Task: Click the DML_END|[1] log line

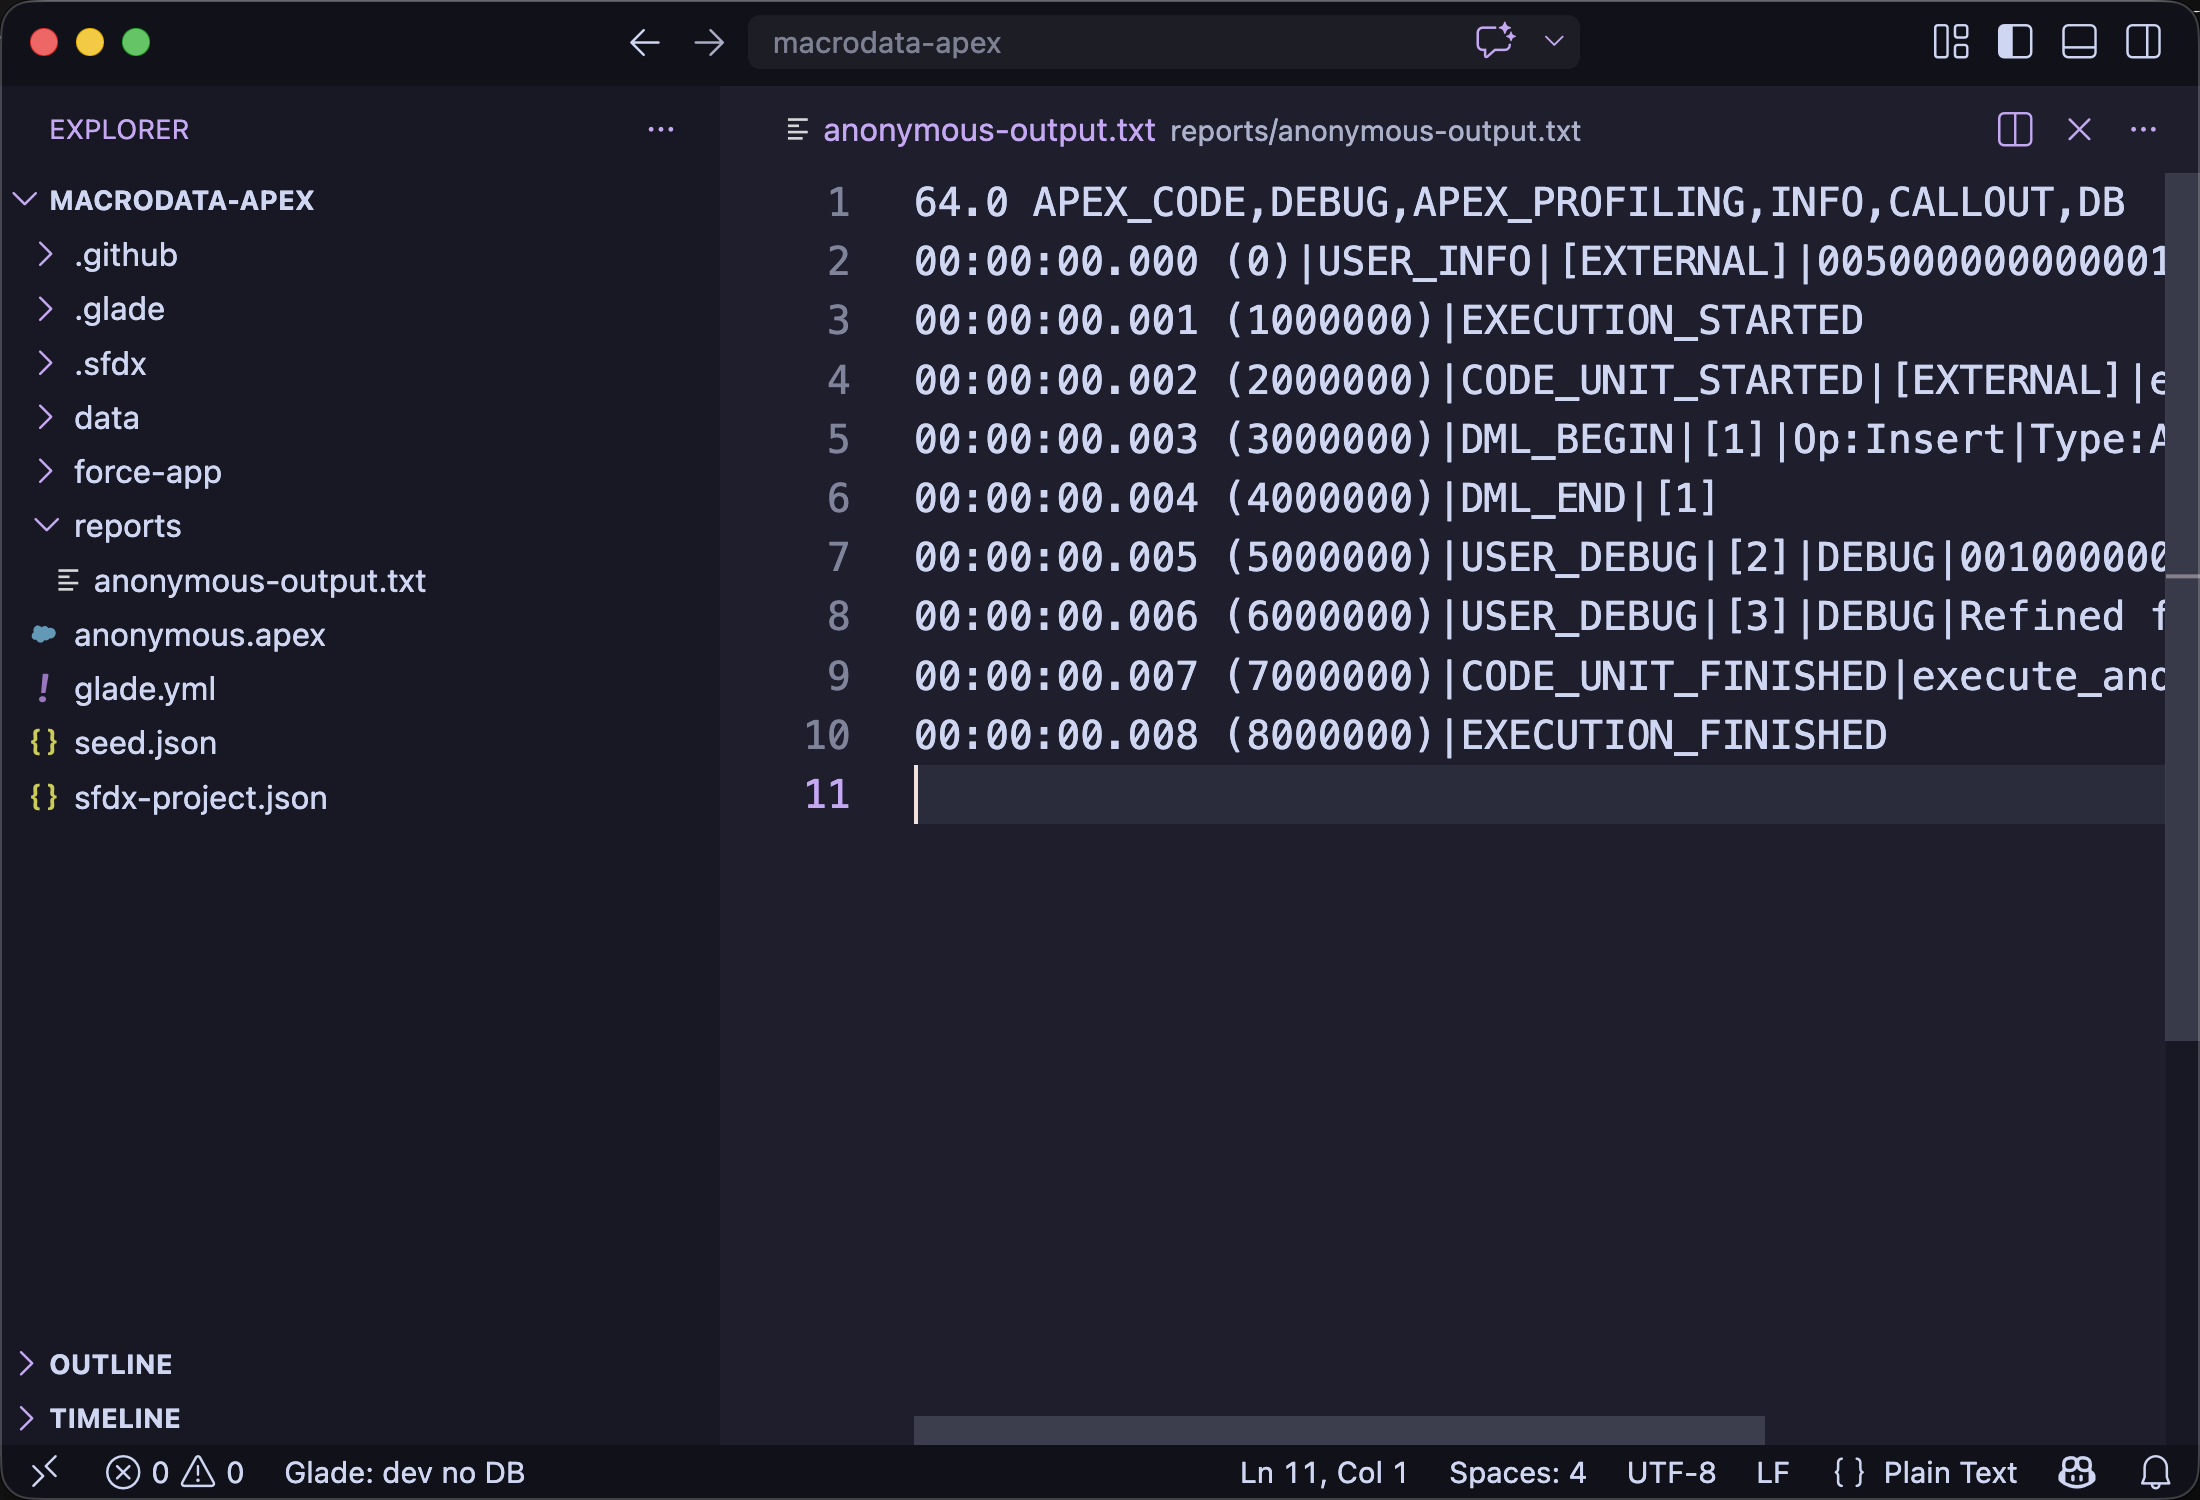Action: pos(1315,498)
